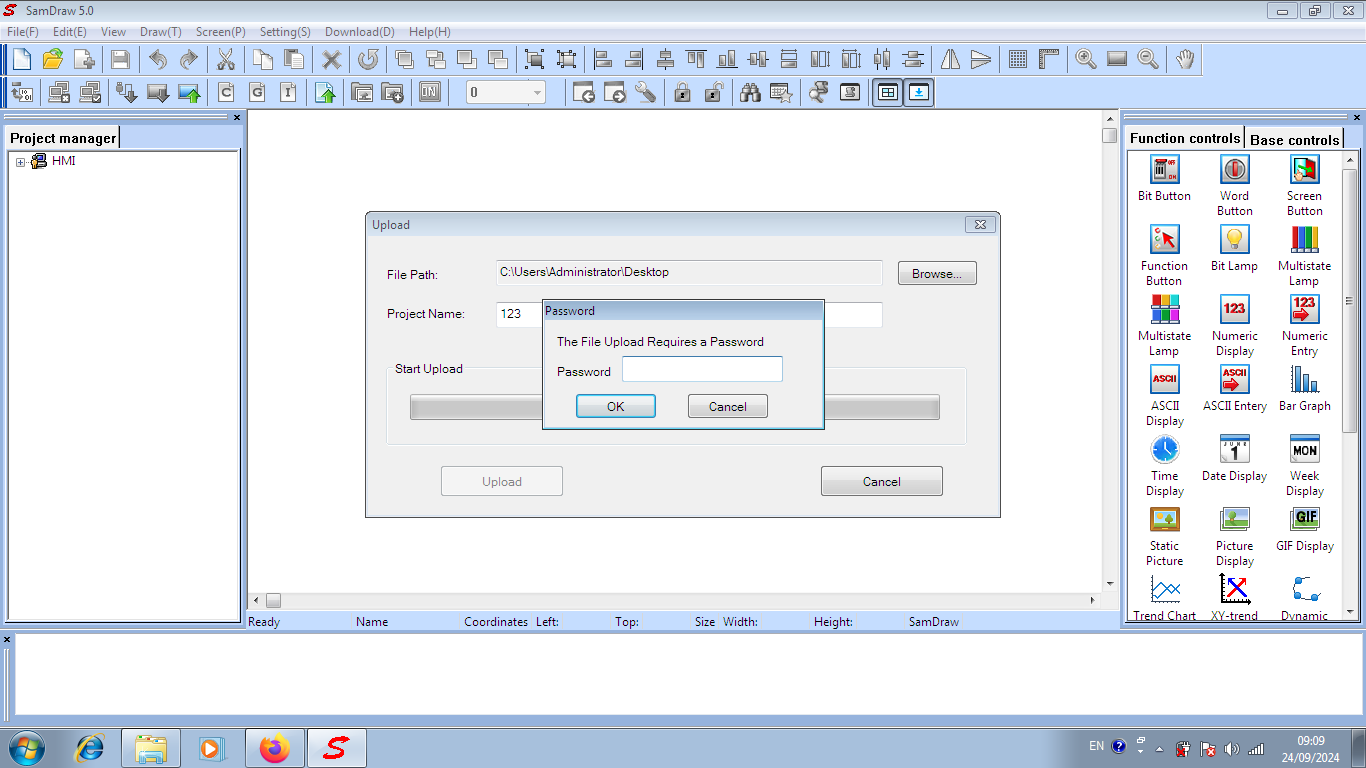Show the grid using the grid icon
The image size is (1366, 768).
point(1018,59)
